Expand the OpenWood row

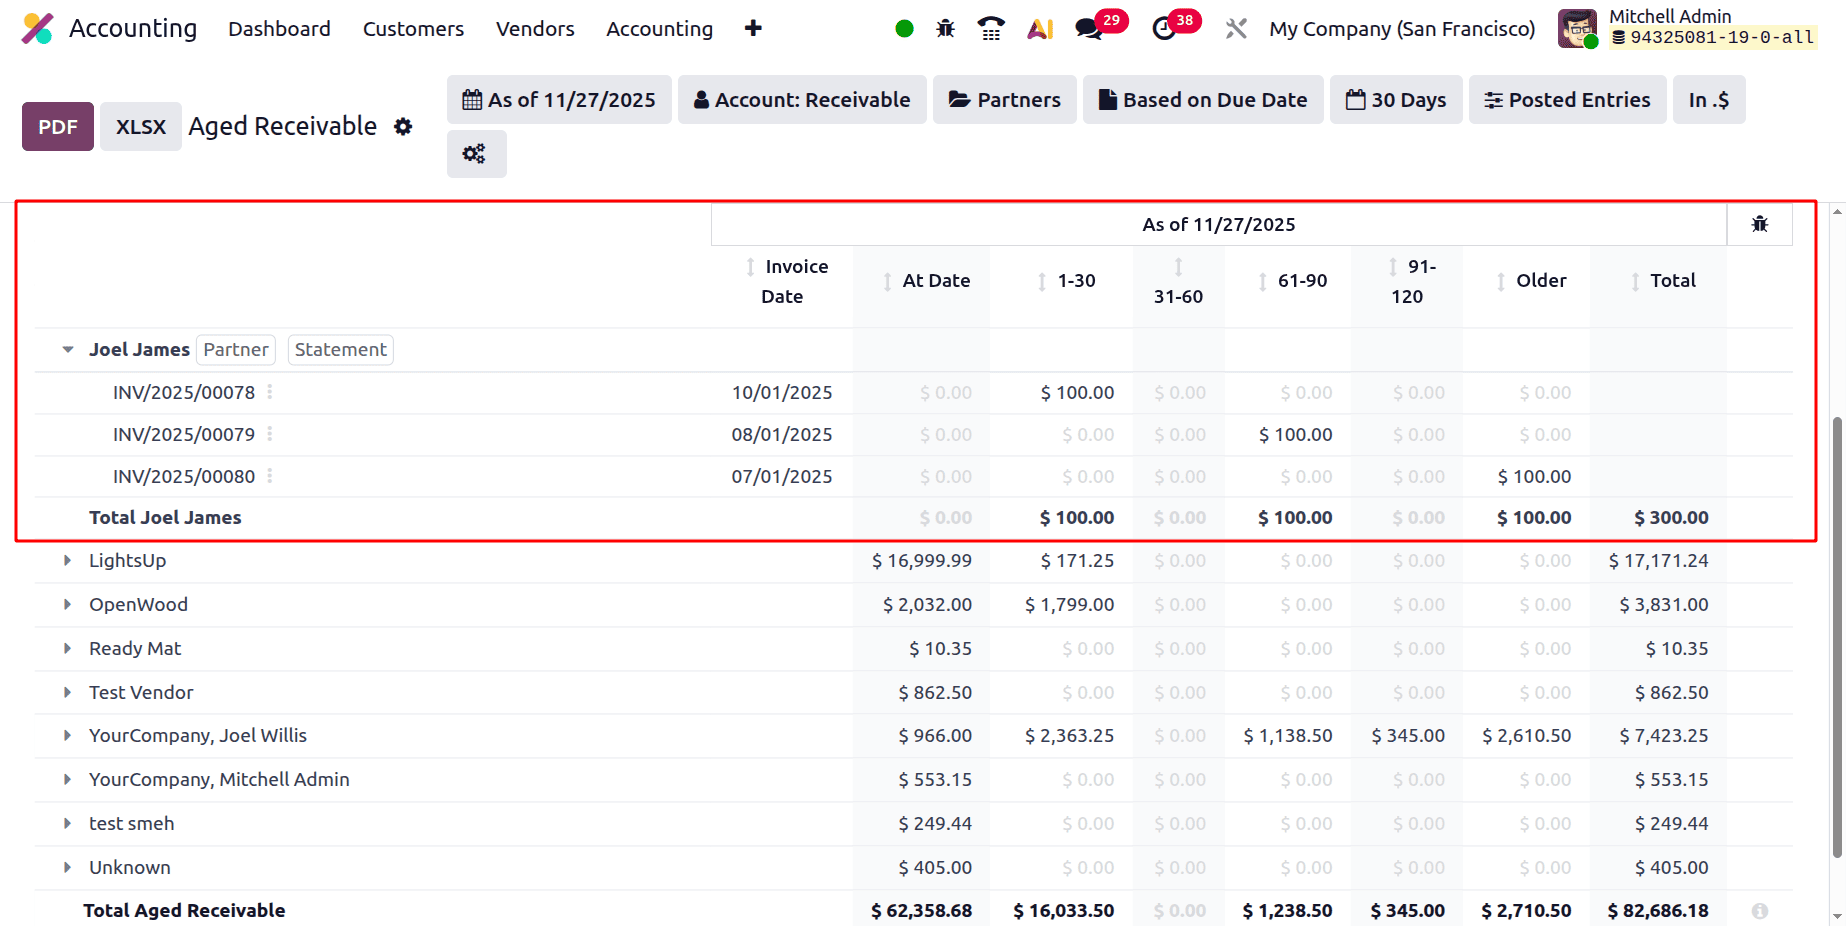point(67,605)
